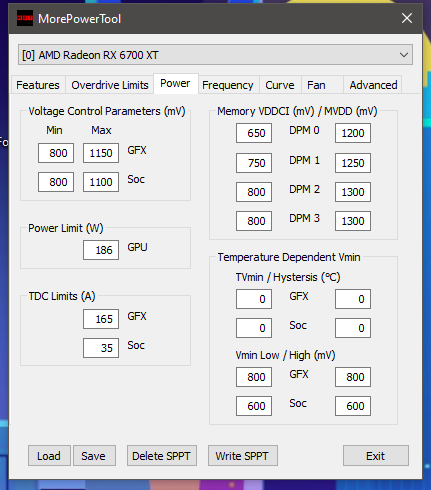Click the Delete SPPT button
Screen dimensions: 431x490
[162, 456]
